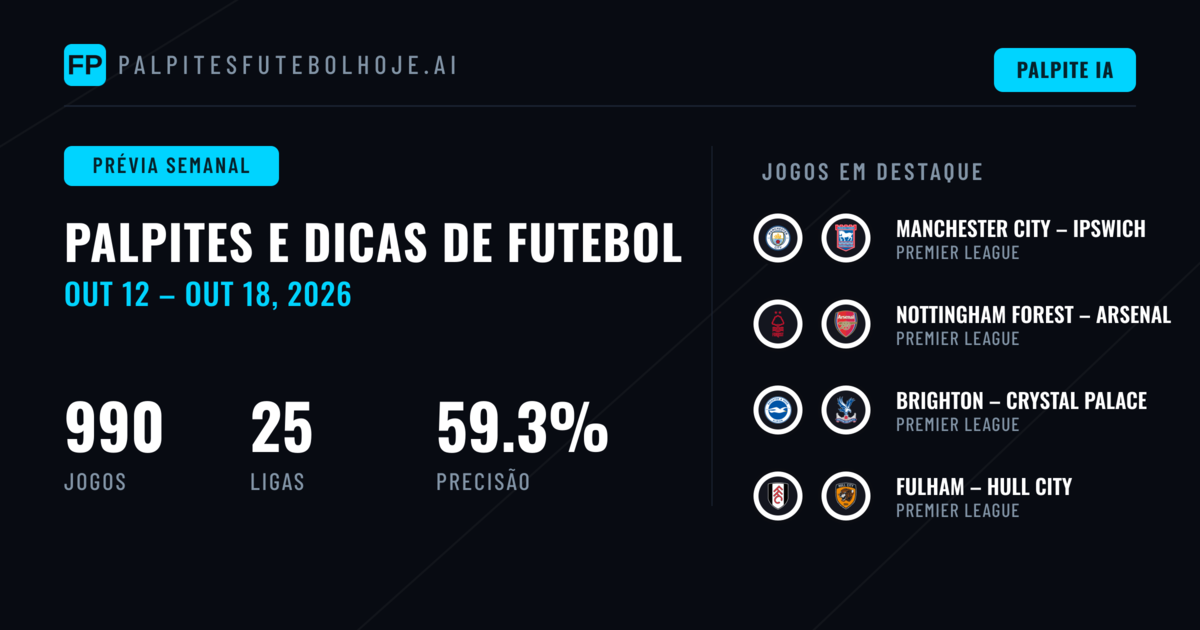
Task: Click the 59.3% precisão statistic
Action: pyautogui.click(x=522, y=445)
